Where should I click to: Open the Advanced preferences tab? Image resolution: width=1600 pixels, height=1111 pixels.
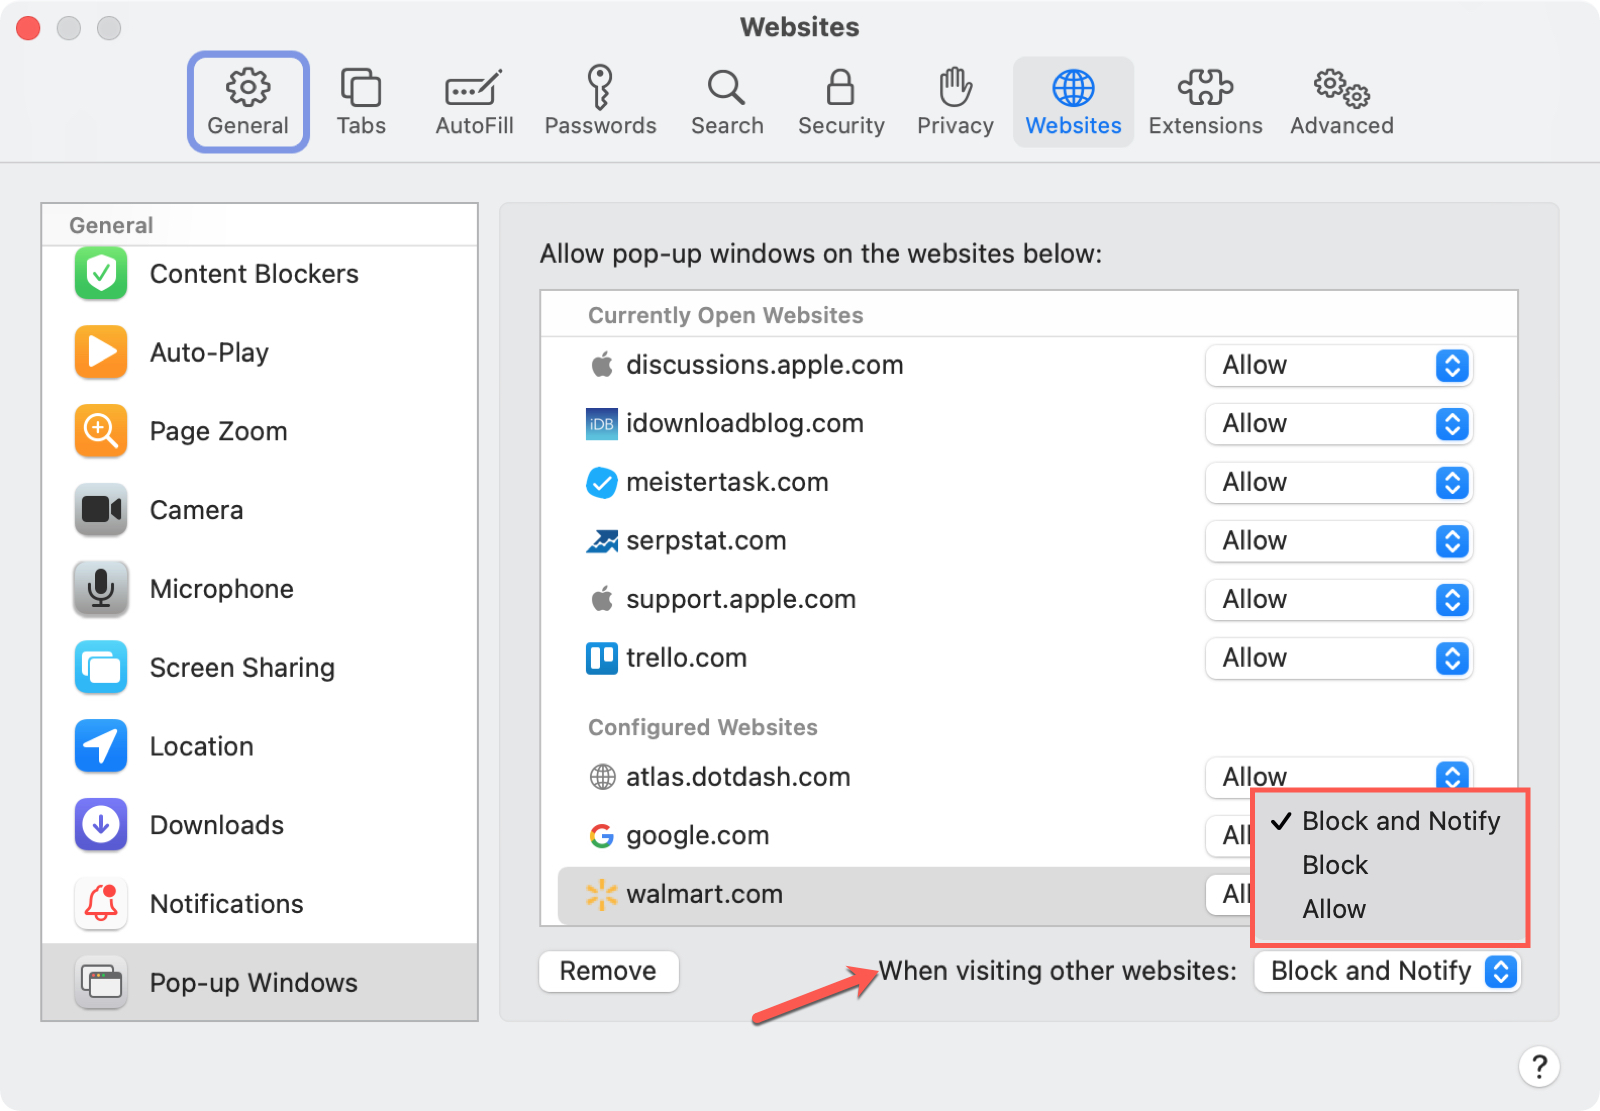(x=1341, y=102)
